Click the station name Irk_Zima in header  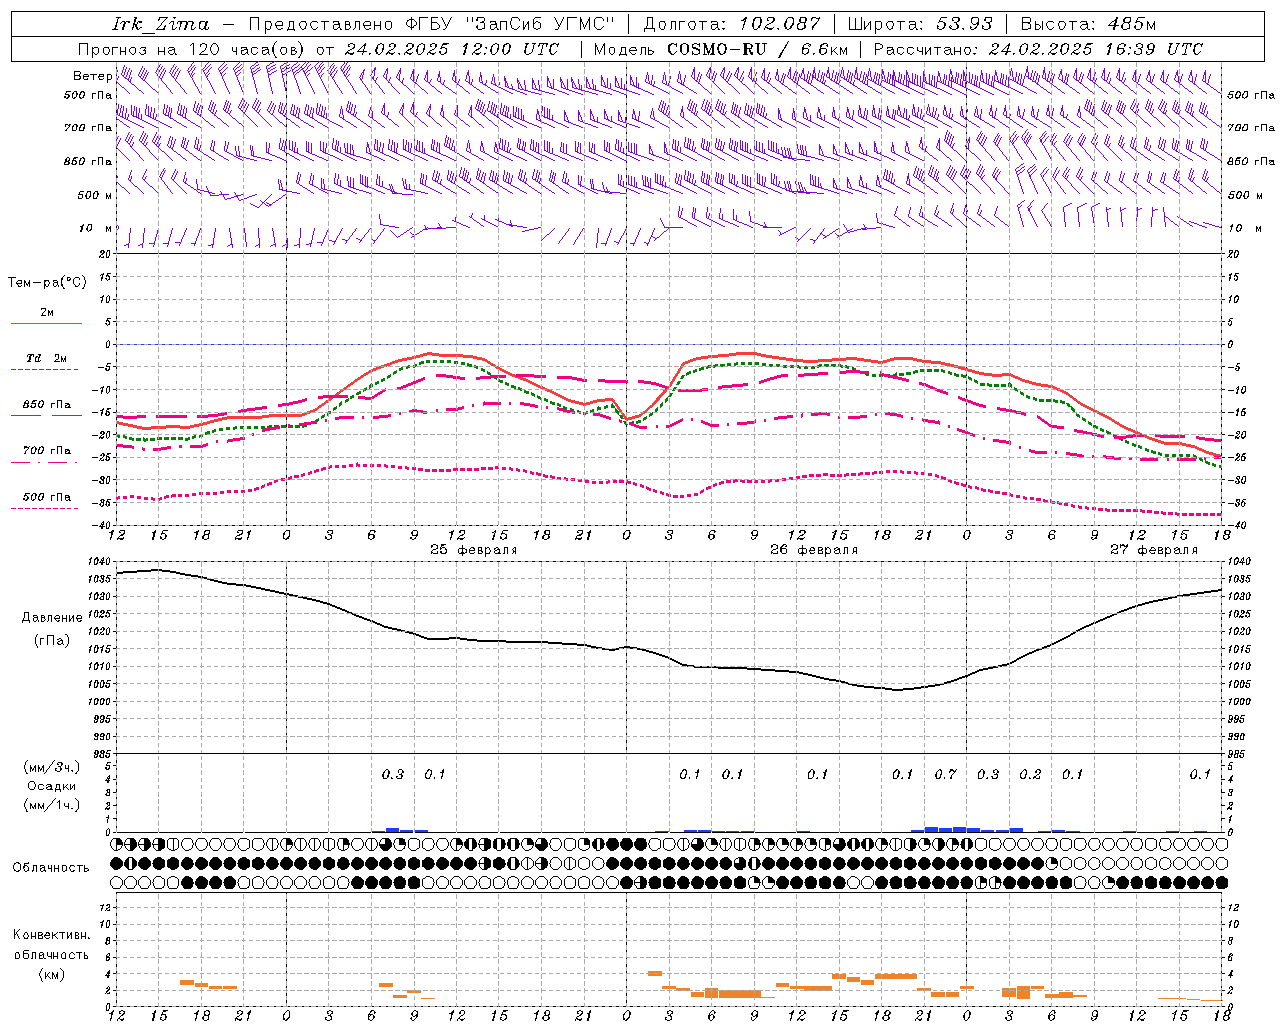click(x=161, y=24)
